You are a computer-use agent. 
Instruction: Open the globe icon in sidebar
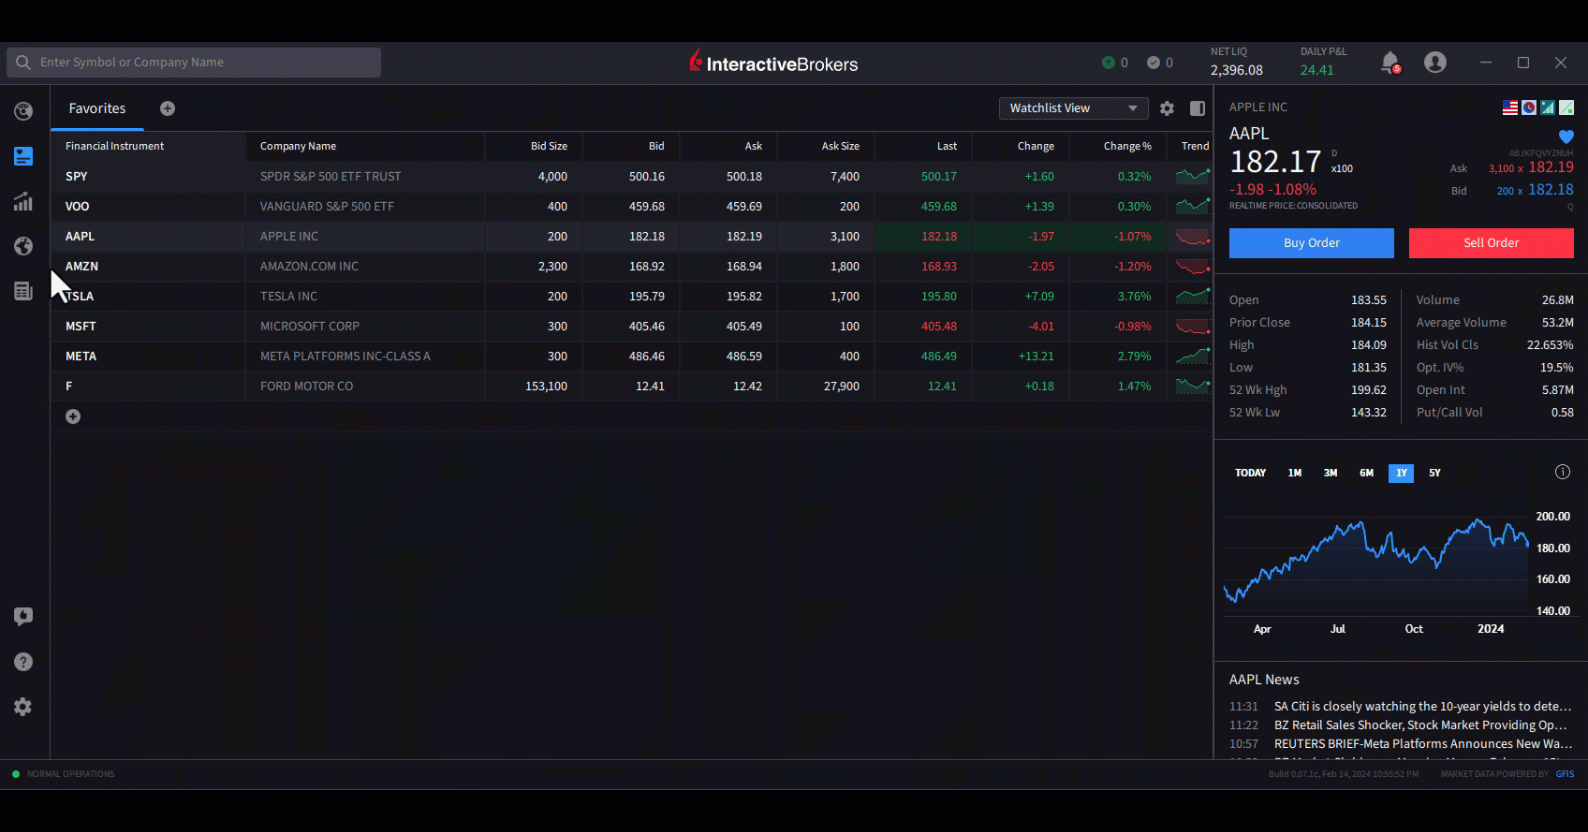[x=23, y=246]
